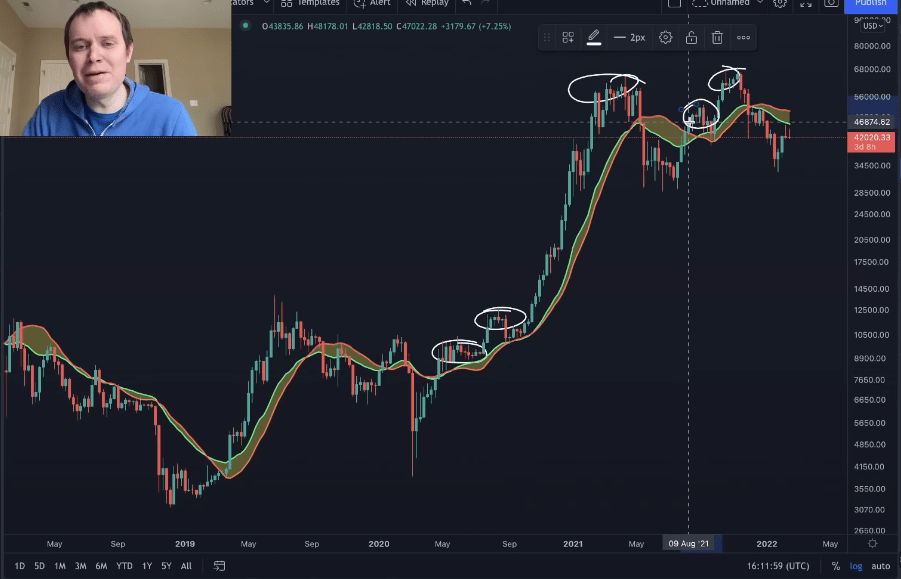Open the Alert button in top toolbar

click(372, 4)
